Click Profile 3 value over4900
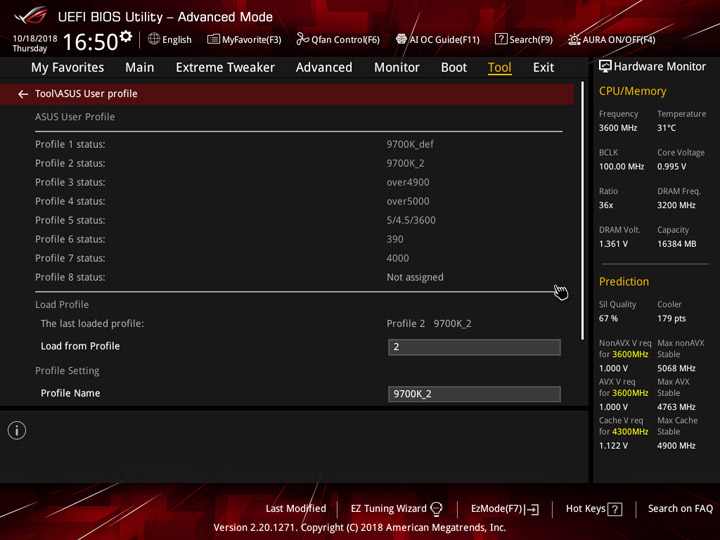 point(408,182)
